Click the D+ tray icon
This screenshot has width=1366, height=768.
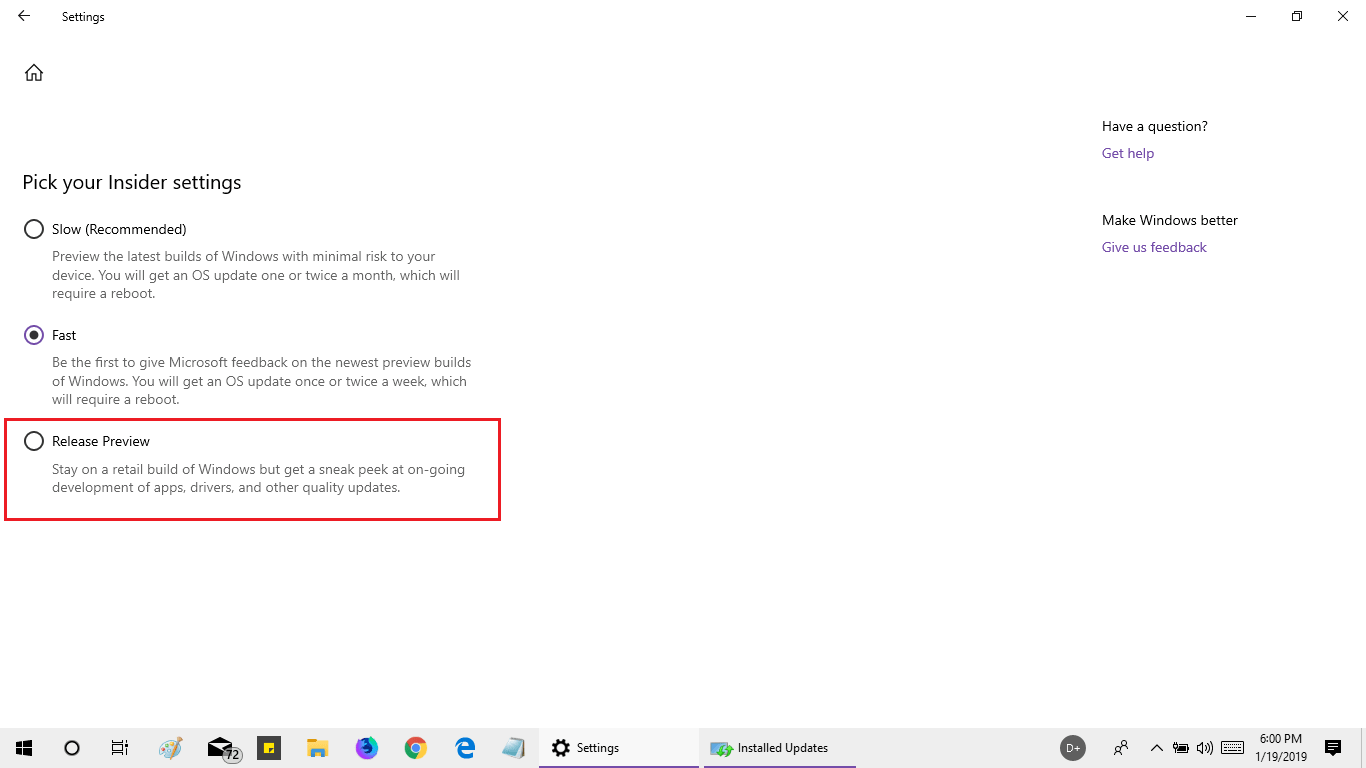point(1073,747)
